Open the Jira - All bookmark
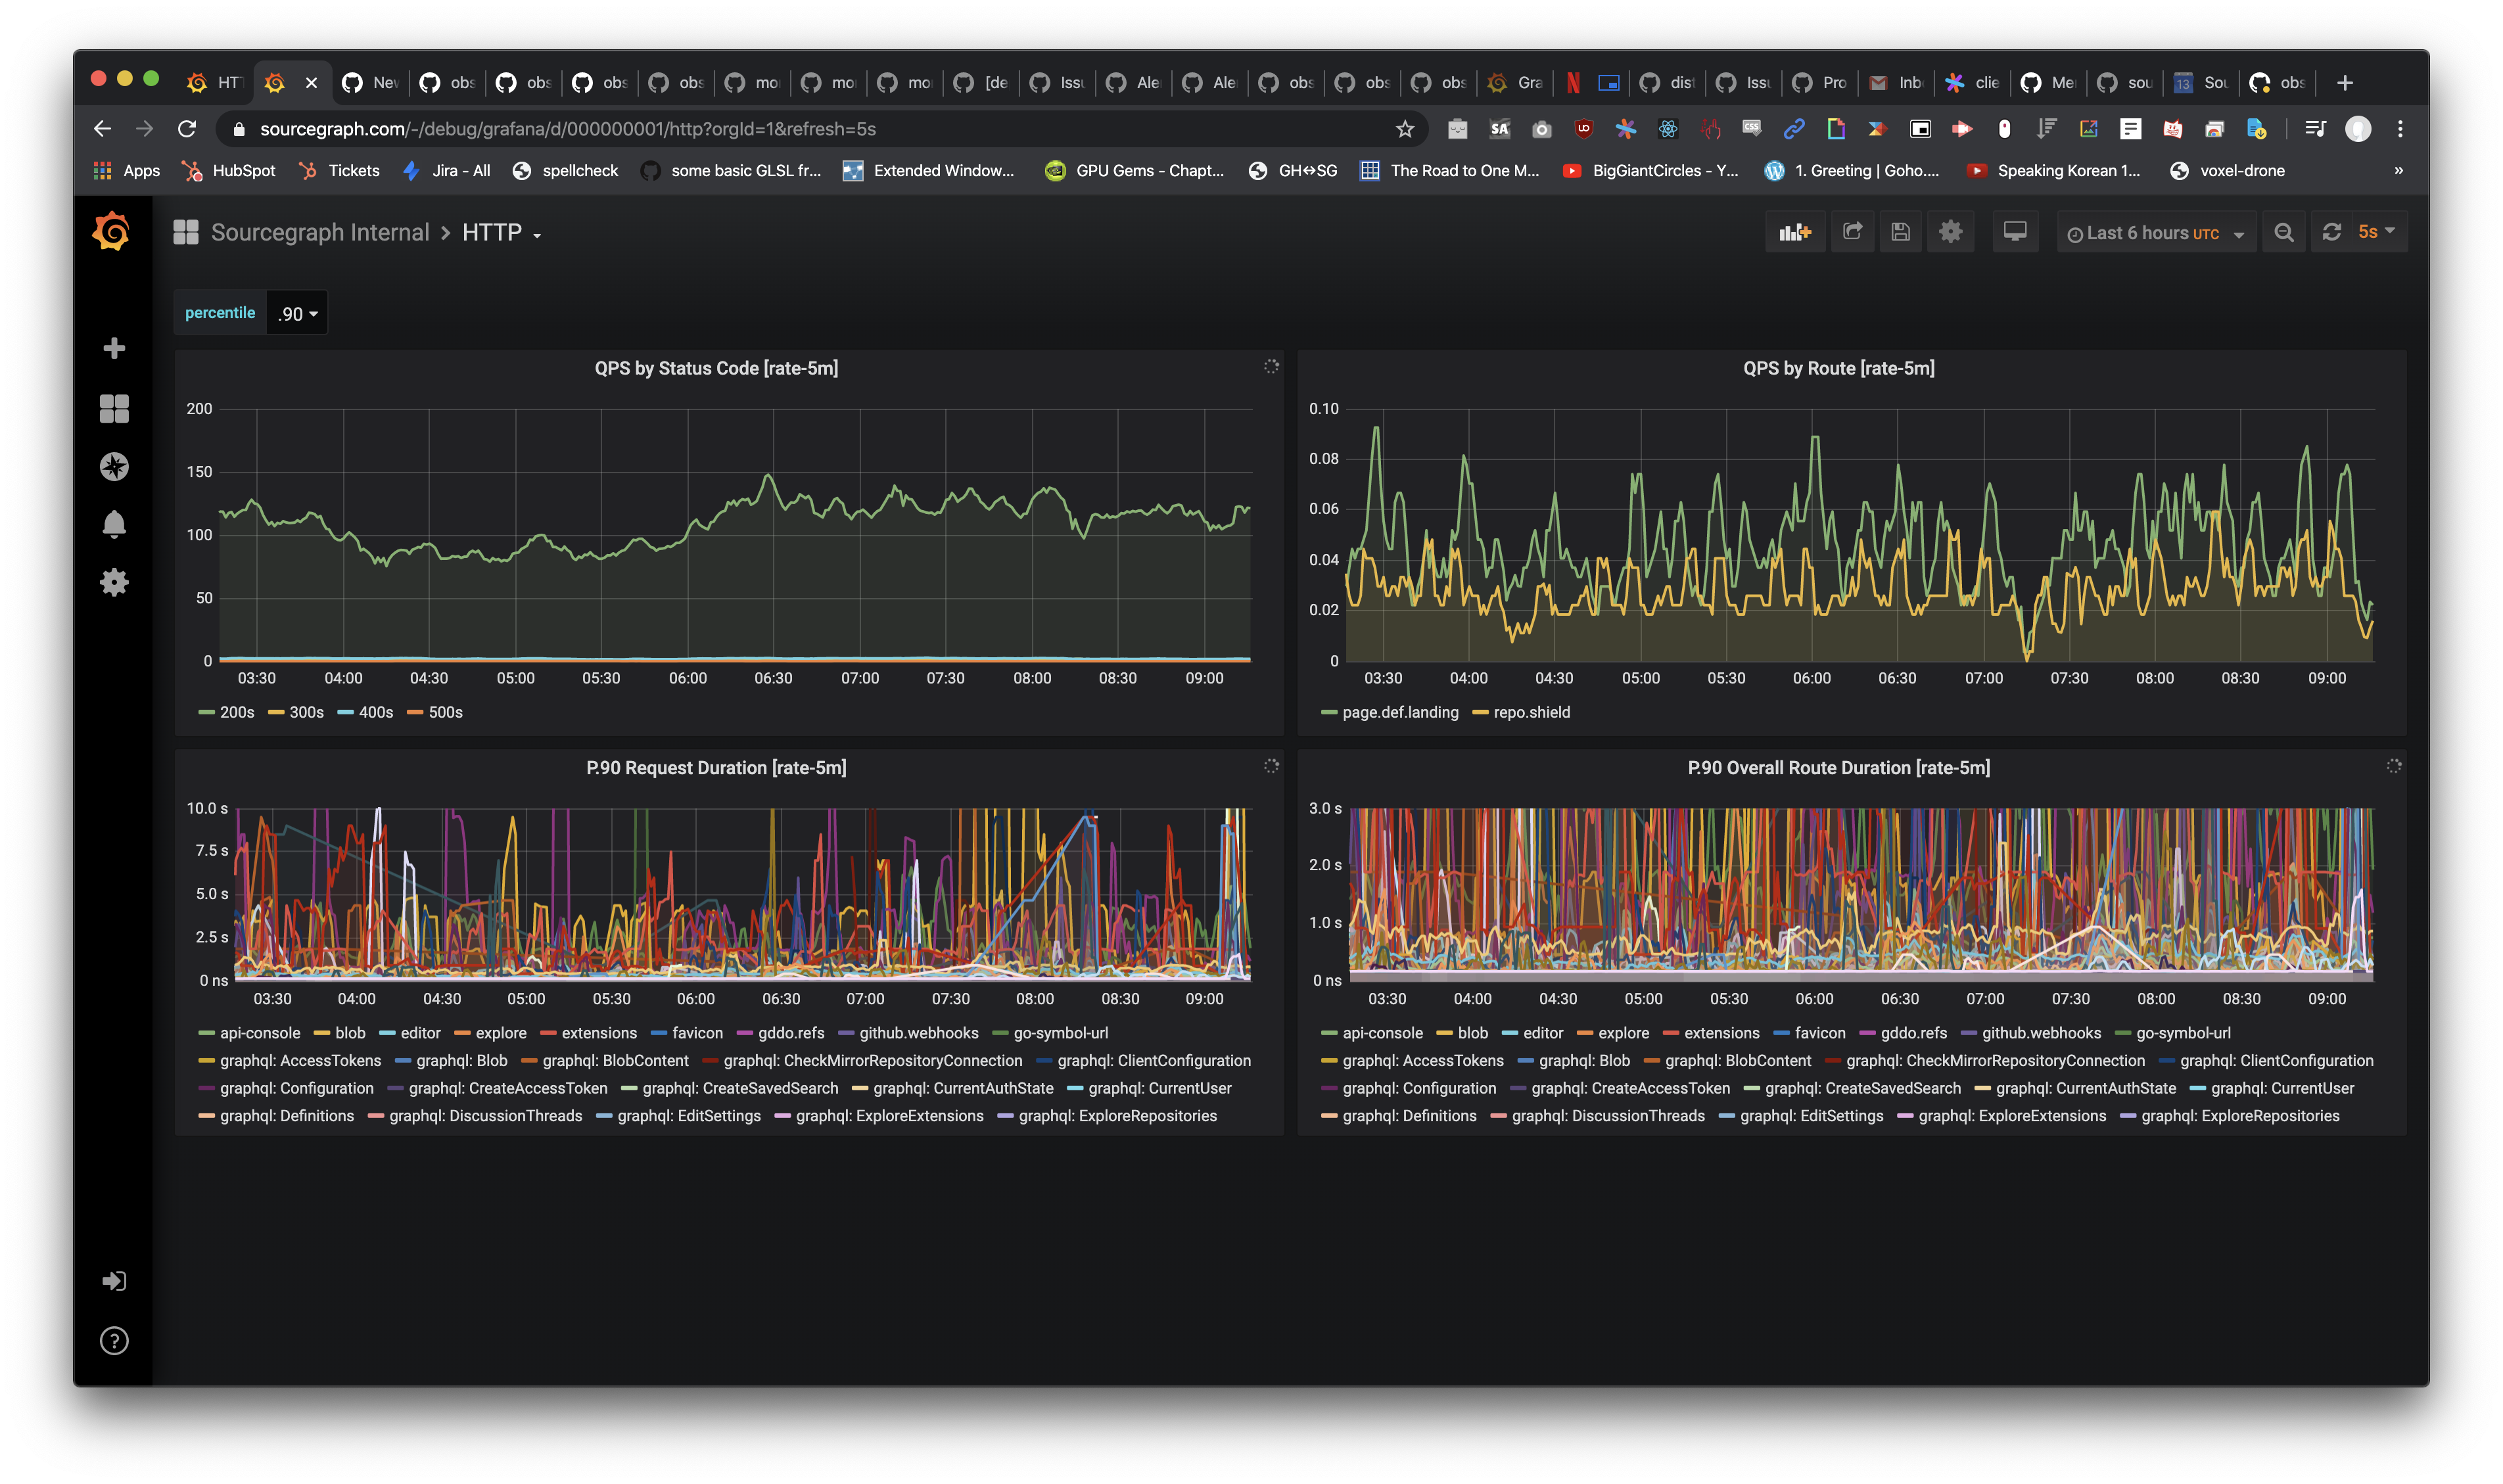Screen dimensions: 2503x1484 [447, 171]
